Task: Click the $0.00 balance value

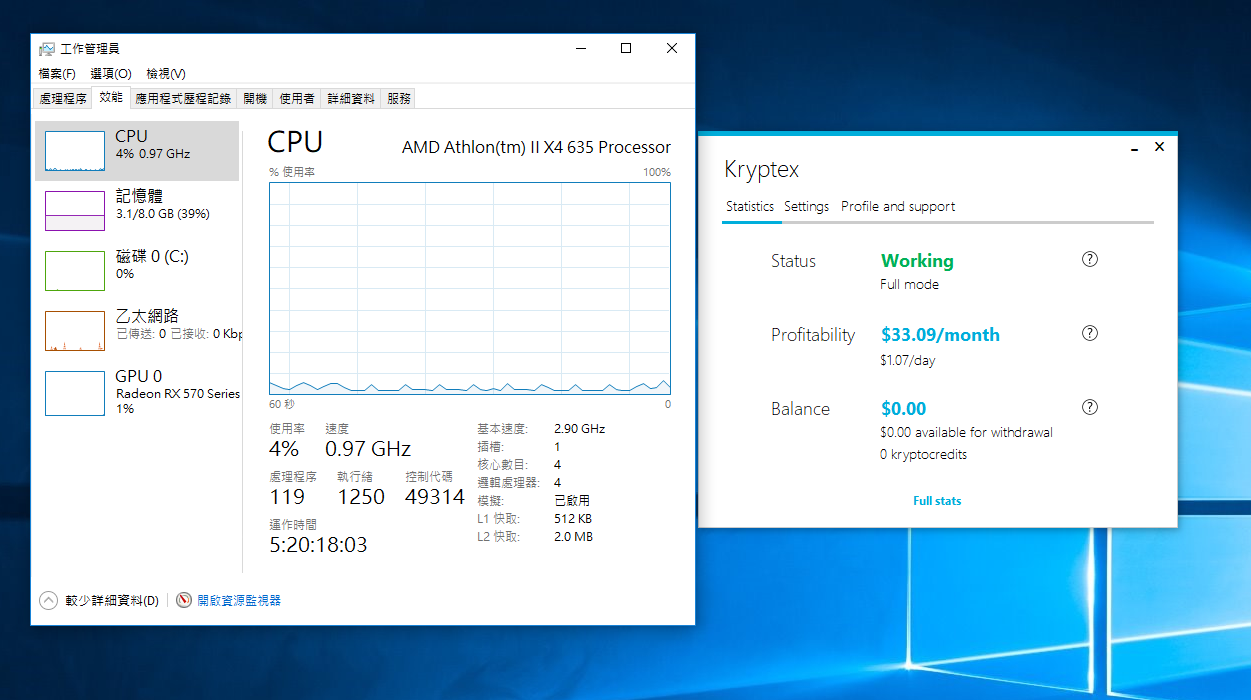Action: [903, 409]
